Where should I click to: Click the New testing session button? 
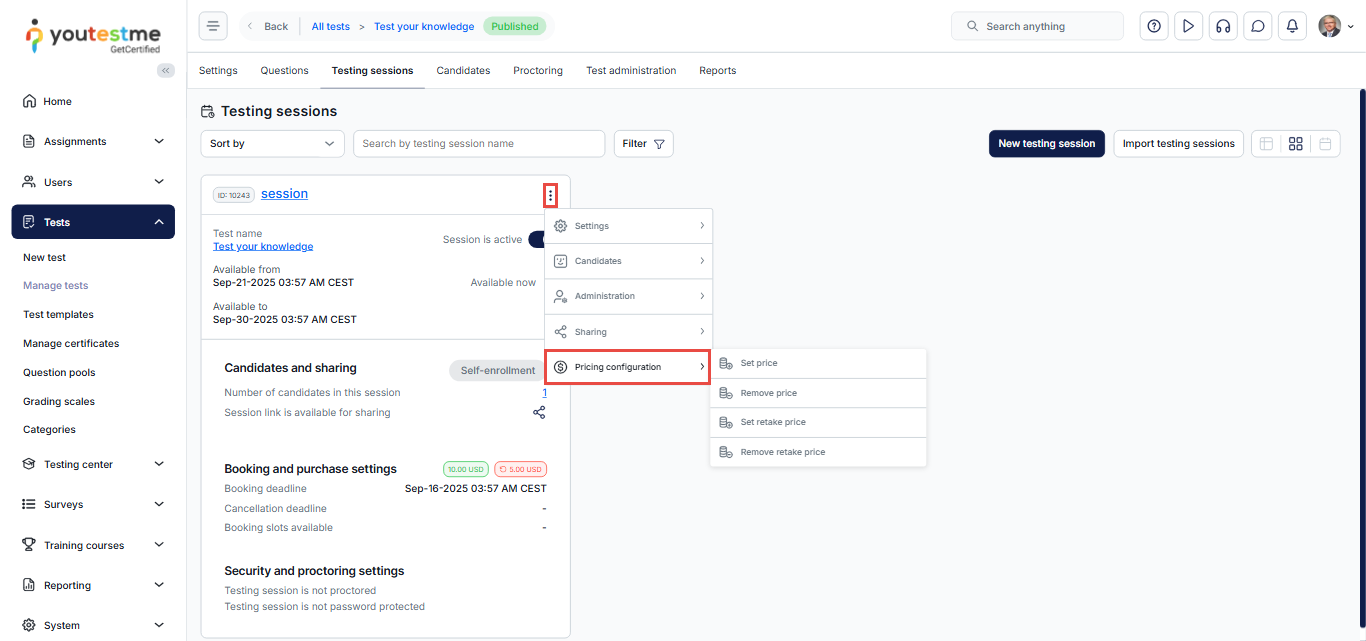(x=1046, y=144)
